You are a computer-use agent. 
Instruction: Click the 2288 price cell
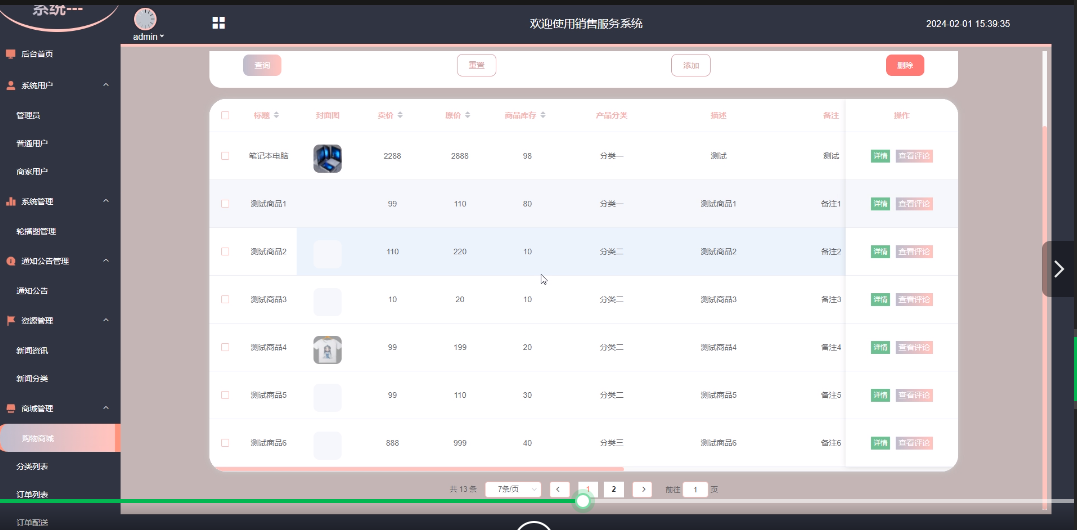(x=392, y=156)
